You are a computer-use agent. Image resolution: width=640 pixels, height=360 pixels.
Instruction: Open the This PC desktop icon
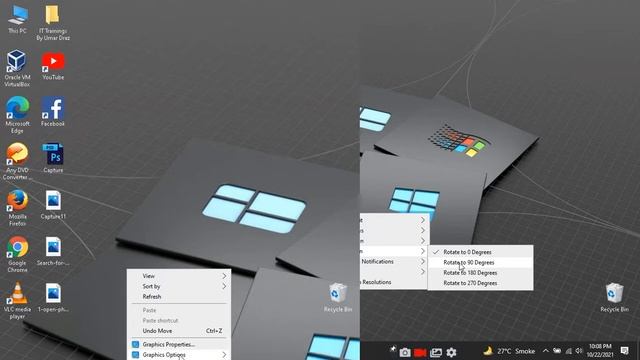point(17,19)
